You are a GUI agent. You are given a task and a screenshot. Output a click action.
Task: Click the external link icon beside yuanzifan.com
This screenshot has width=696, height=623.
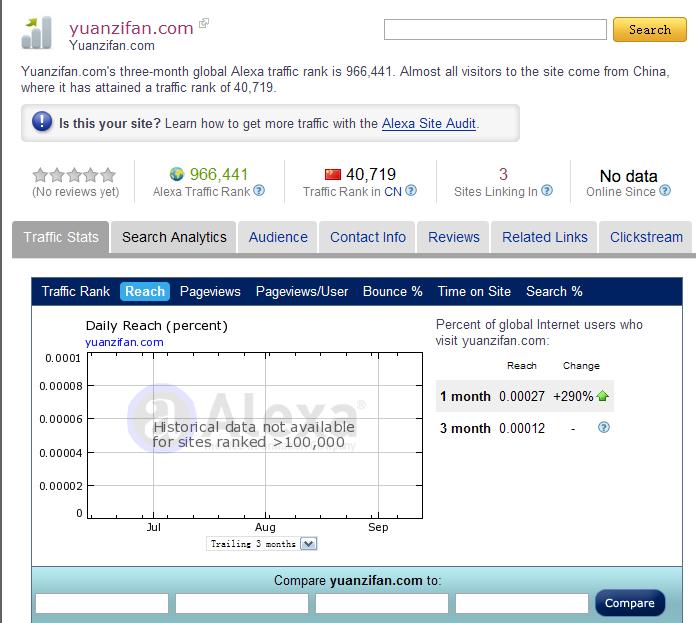(x=204, y=23)
